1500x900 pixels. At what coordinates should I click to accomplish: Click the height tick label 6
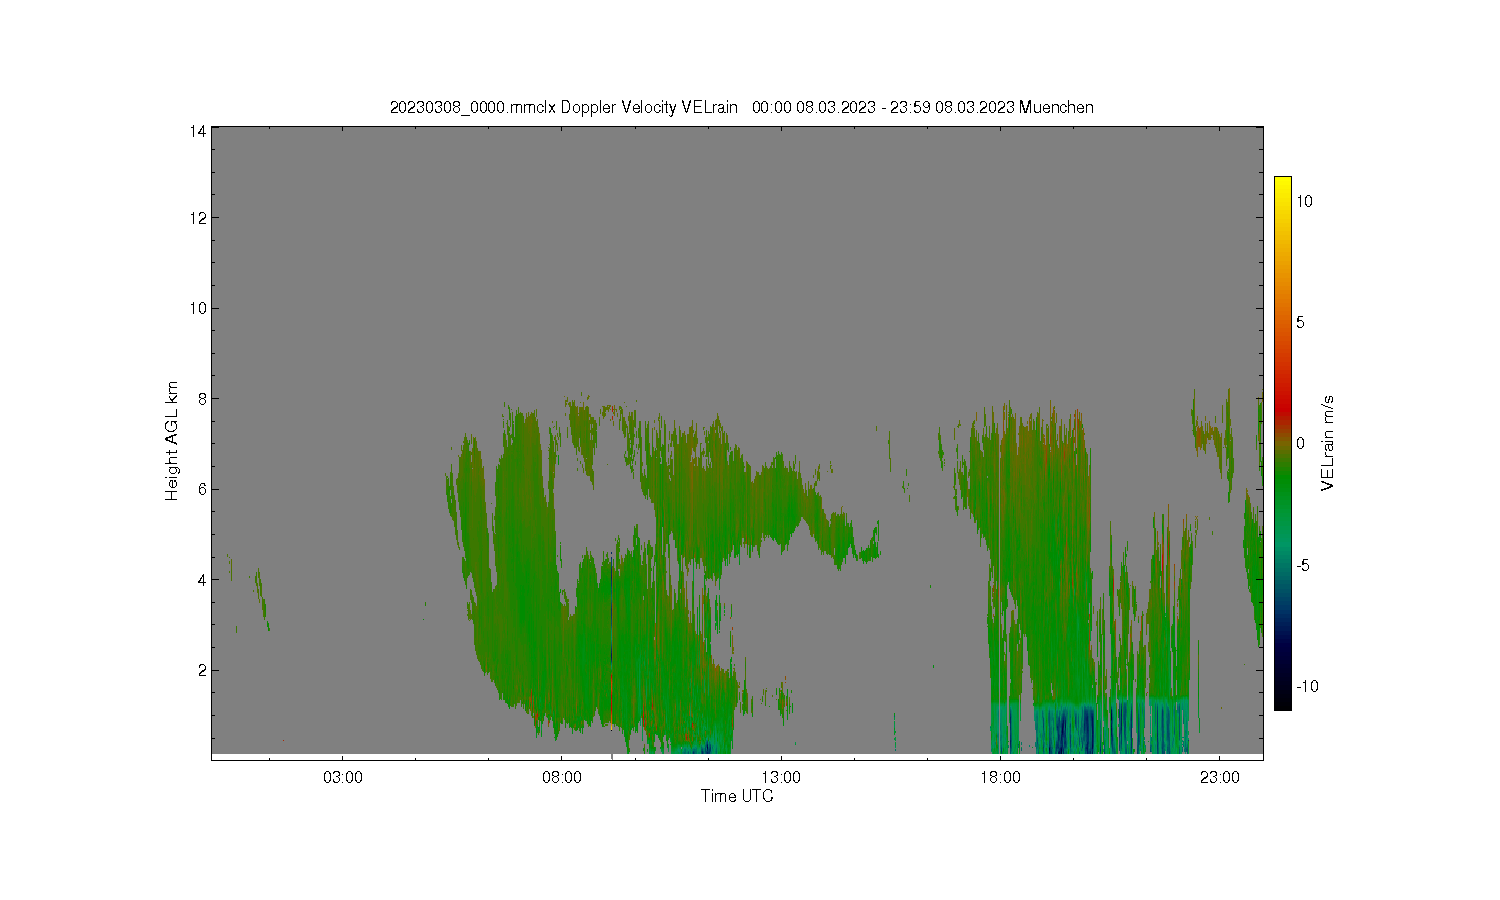coord(202,489)
